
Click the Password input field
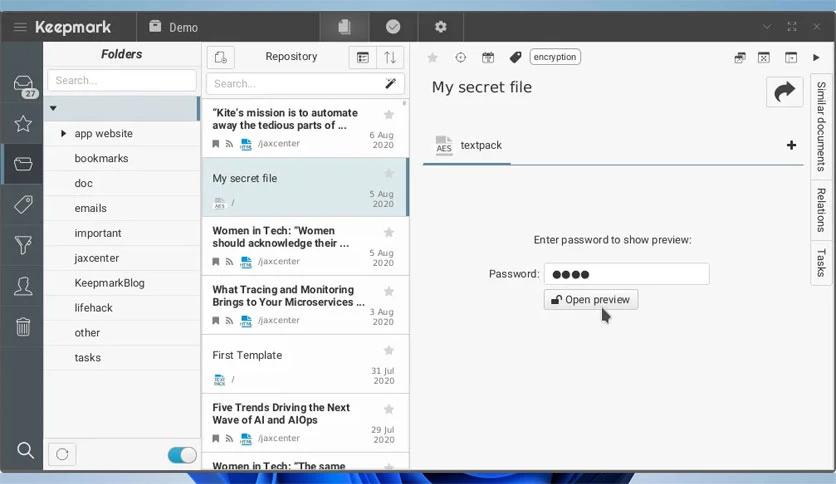click(x=626, y=274)
